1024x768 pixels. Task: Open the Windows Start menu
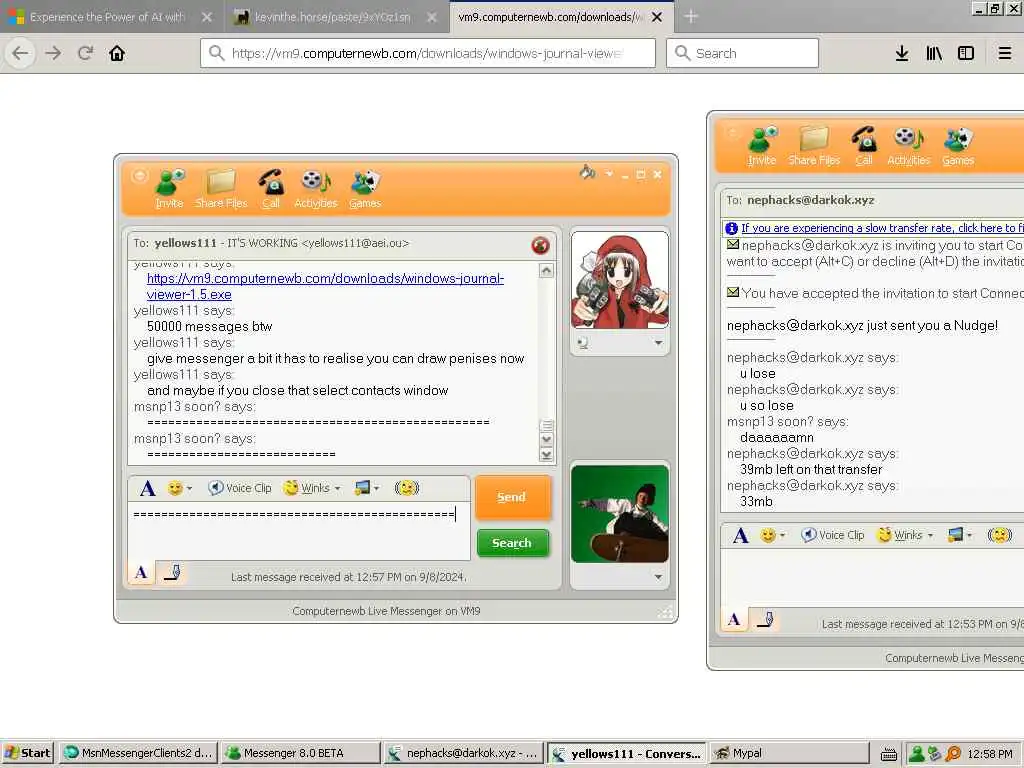[x=27, y=753]
